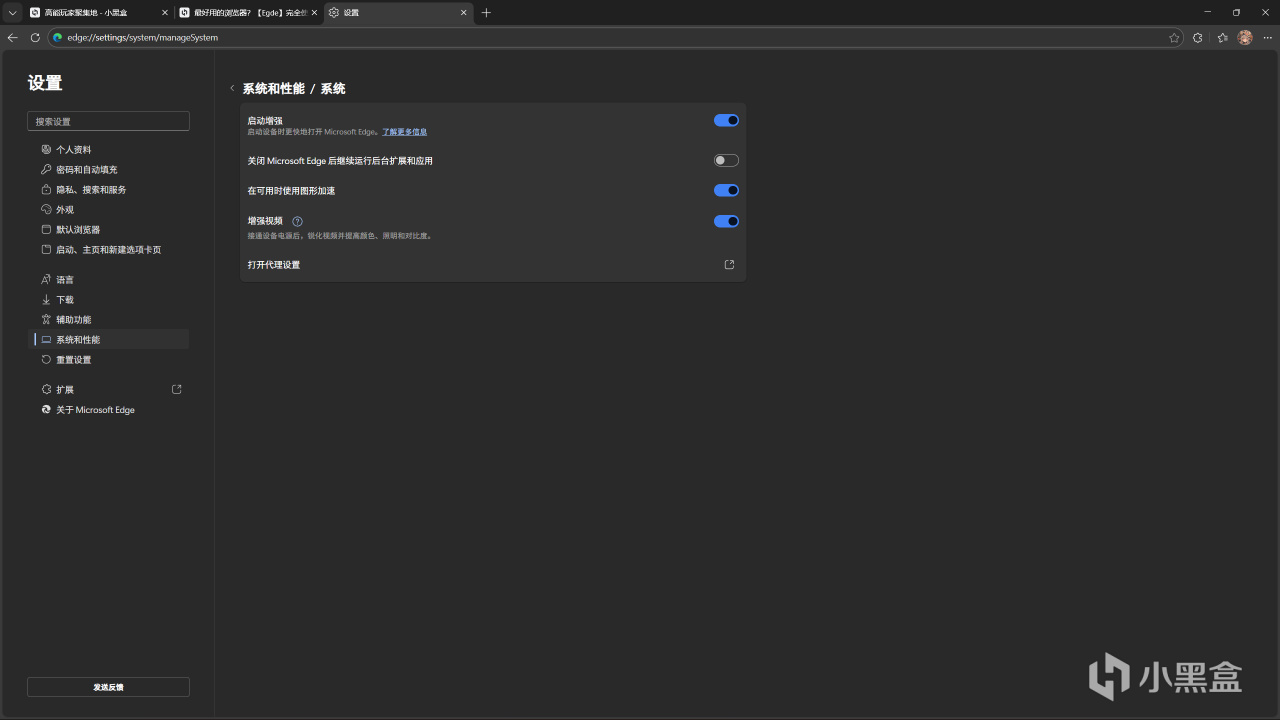Open 辅助功能 accessibility settings
1280x720 pixels.
[108, 320]
